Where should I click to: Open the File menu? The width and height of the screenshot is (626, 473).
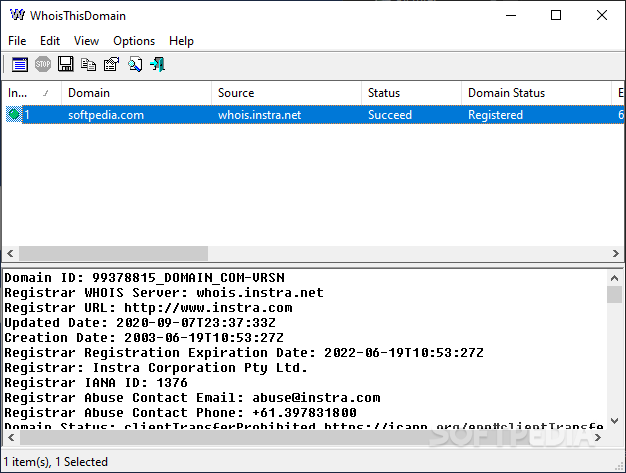click(17, 41)
